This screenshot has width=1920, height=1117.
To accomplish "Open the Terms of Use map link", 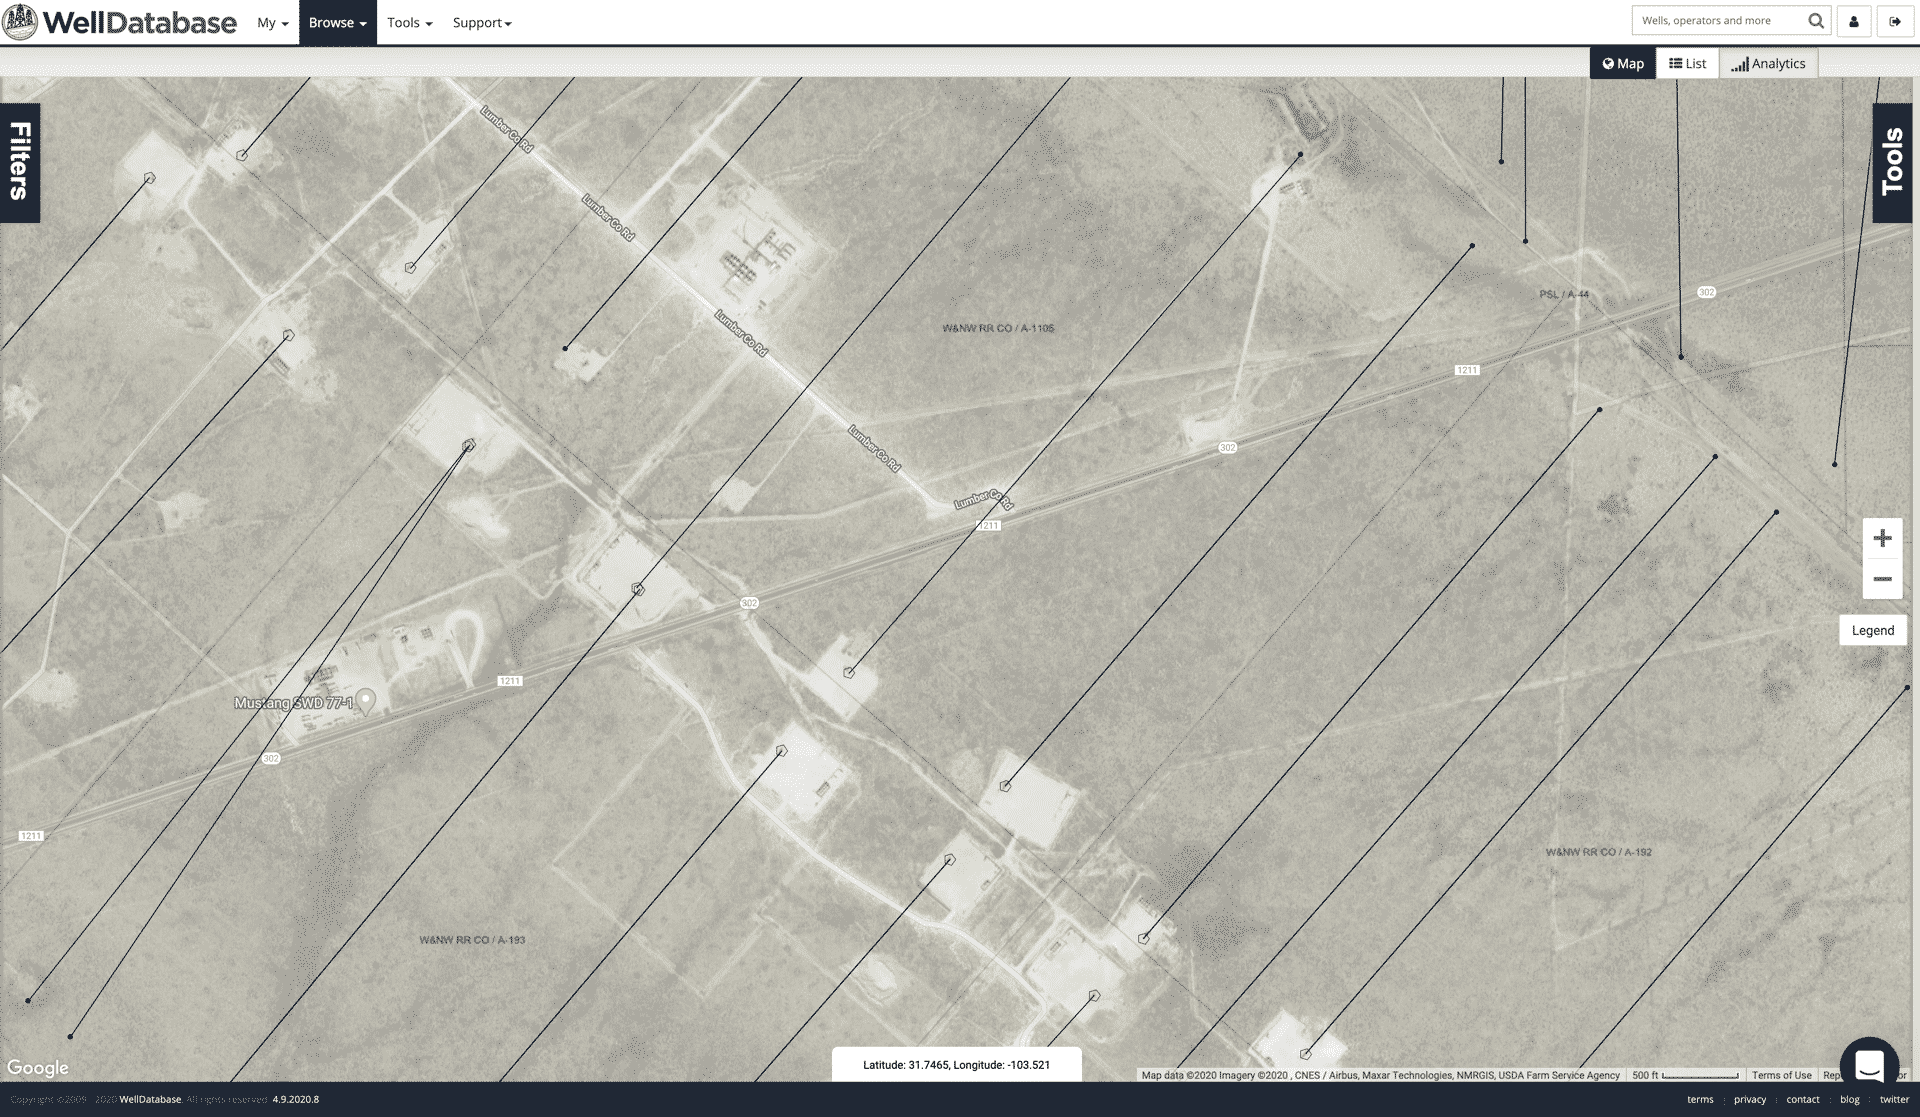I will (x=1781, y=1075).
